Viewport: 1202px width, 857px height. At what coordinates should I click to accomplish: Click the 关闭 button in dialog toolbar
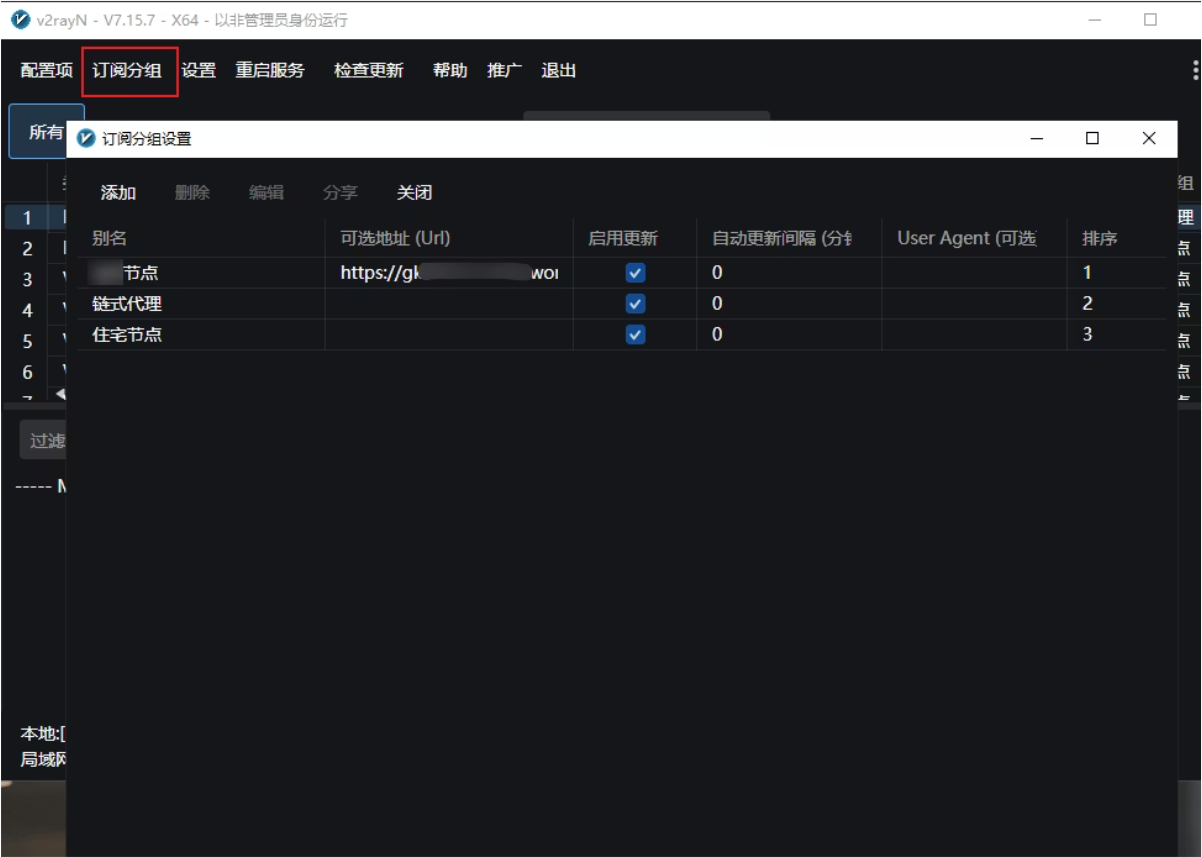click(414, 193)
